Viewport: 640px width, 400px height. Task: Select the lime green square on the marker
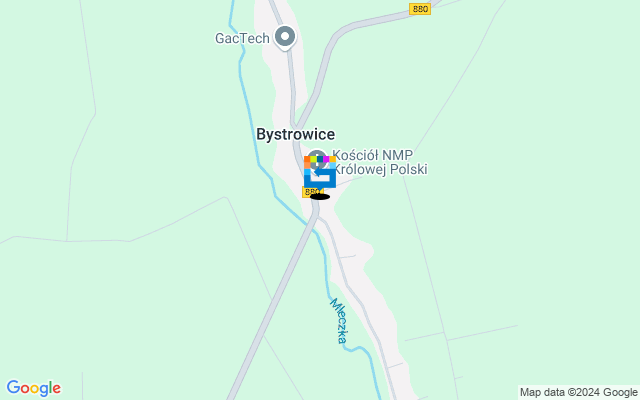[x=313, y=159]
